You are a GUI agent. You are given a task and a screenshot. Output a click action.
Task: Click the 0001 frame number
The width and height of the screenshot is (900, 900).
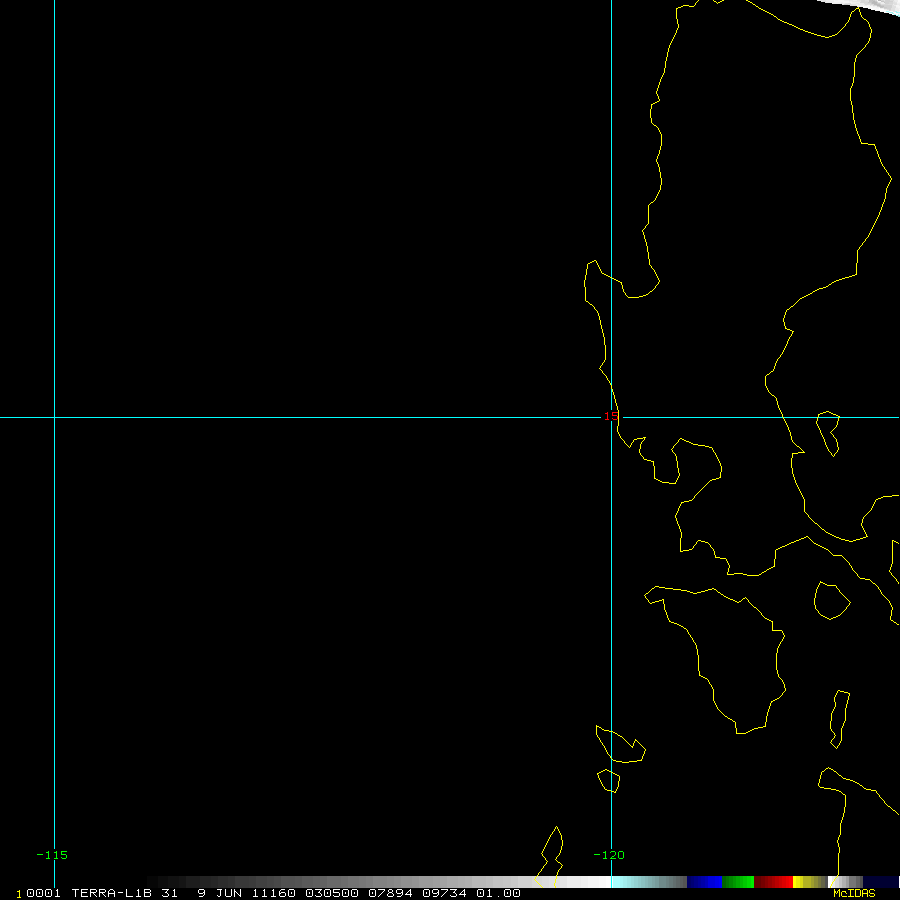[x=42, y=893]
